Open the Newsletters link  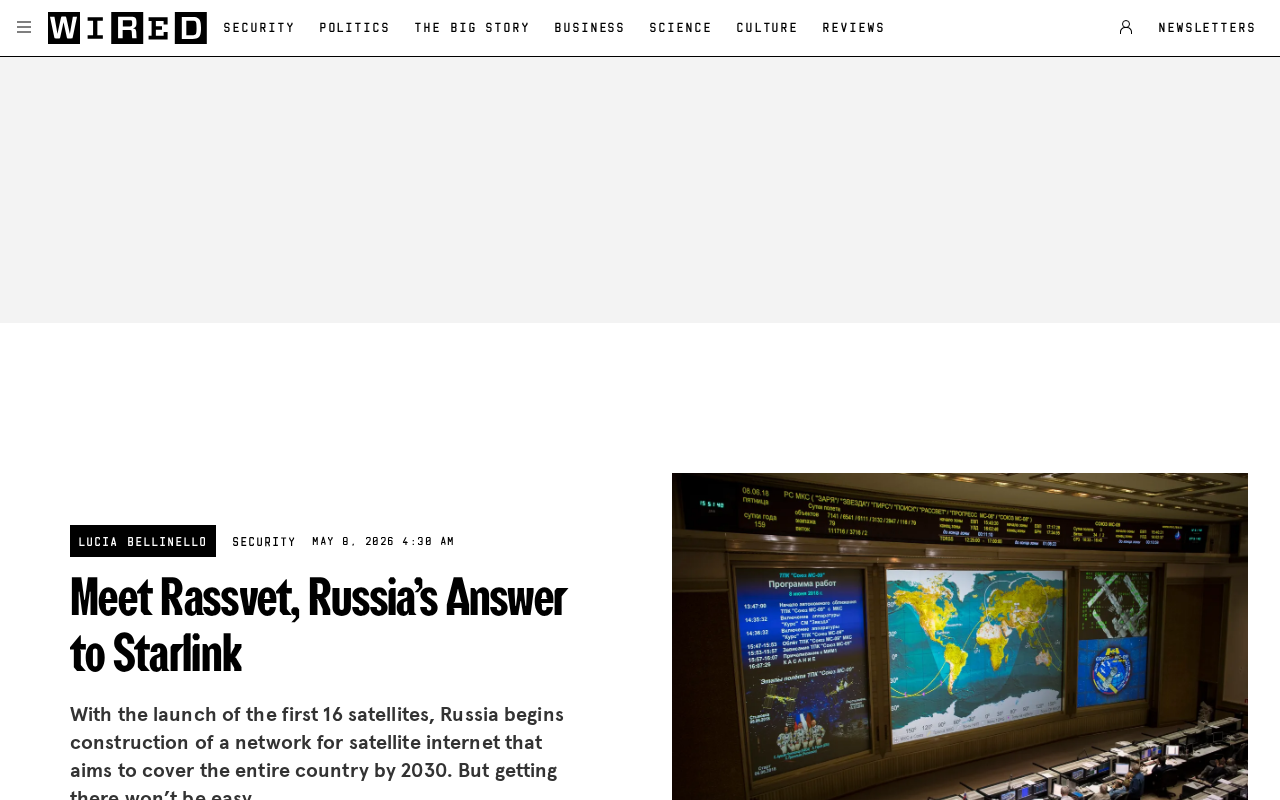[x=1207, y=28]
